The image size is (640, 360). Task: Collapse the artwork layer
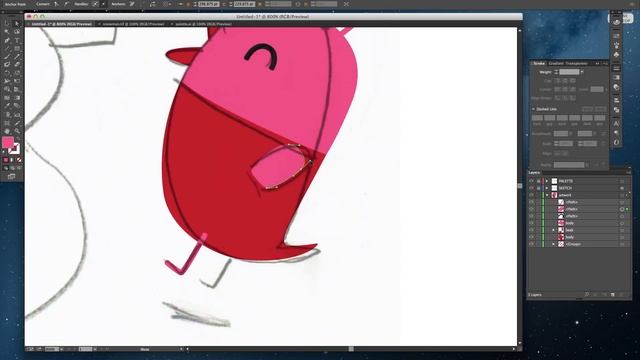[547, 195]
